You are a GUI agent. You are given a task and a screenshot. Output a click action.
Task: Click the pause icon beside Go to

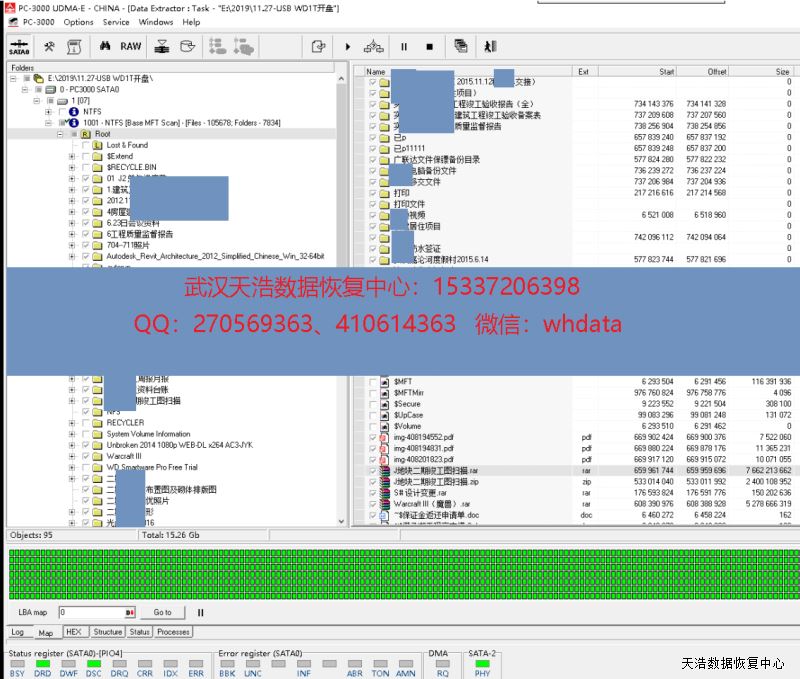pos(200,612)
